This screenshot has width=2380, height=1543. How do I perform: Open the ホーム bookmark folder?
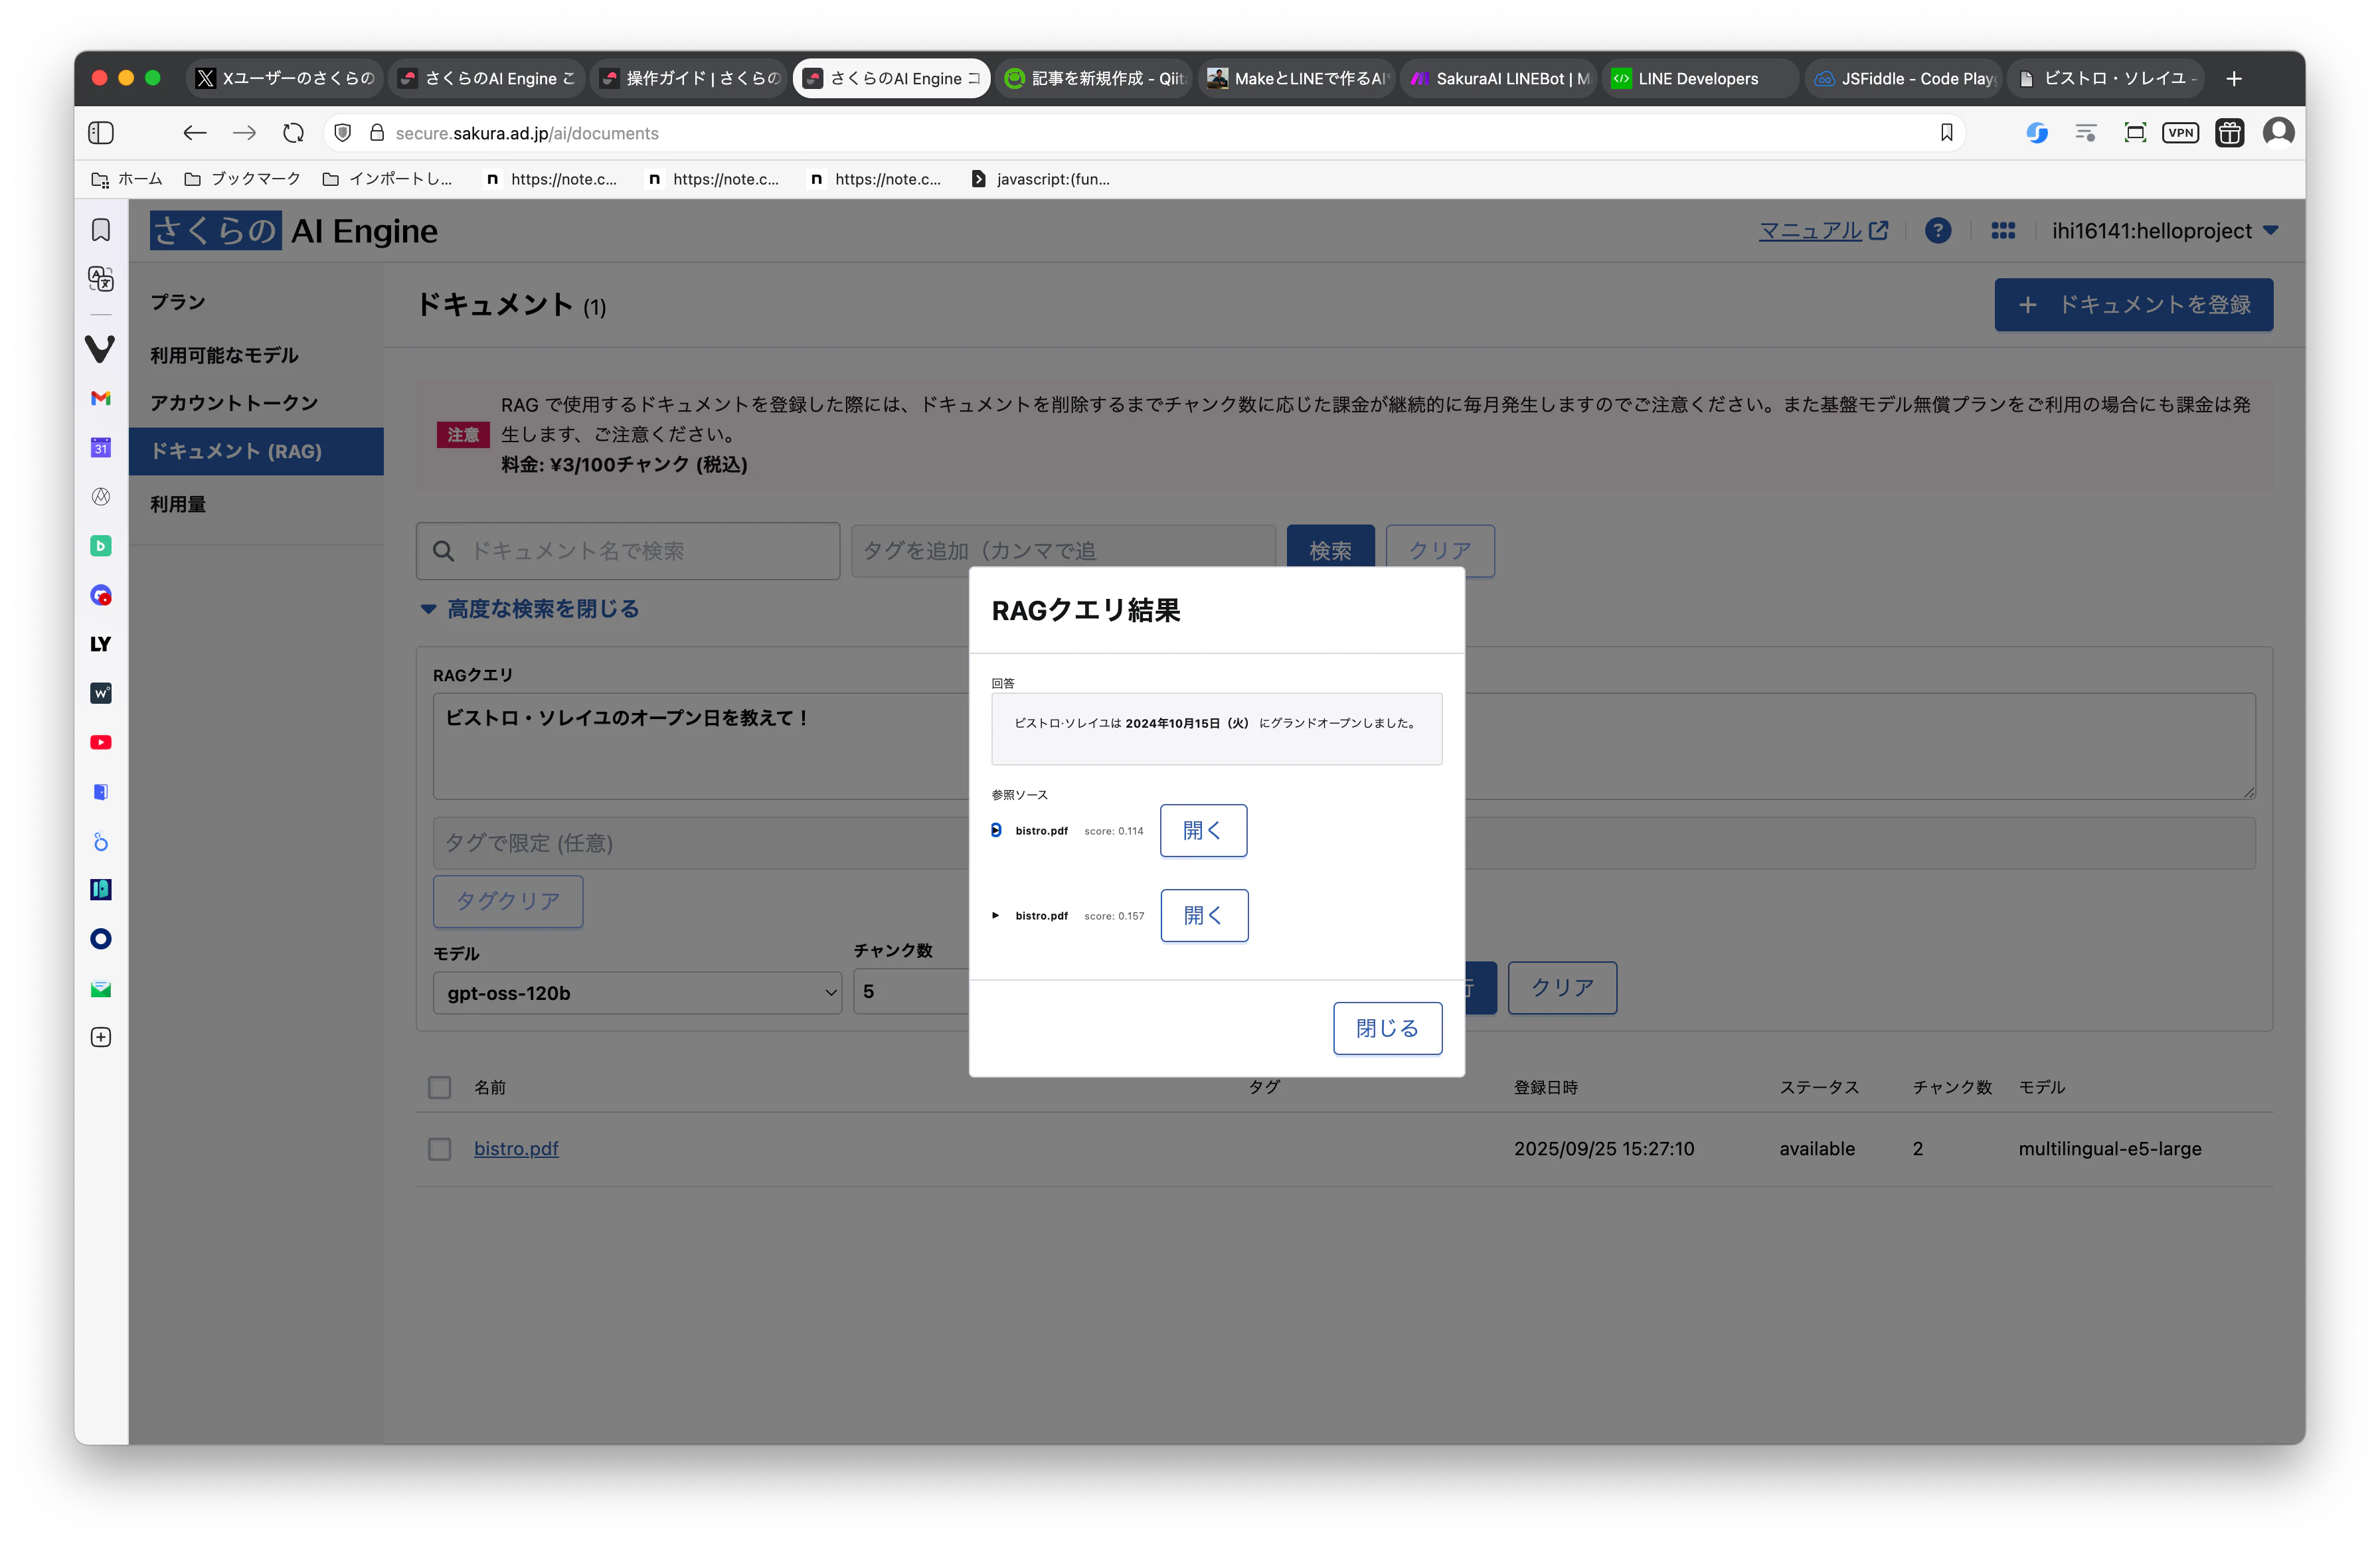click(127, 179)
